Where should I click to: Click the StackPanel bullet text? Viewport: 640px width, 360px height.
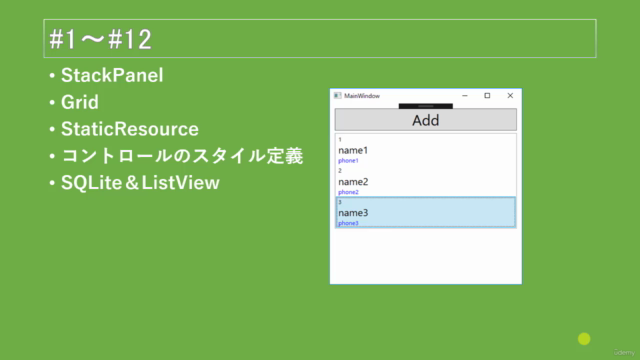[112, 75]
